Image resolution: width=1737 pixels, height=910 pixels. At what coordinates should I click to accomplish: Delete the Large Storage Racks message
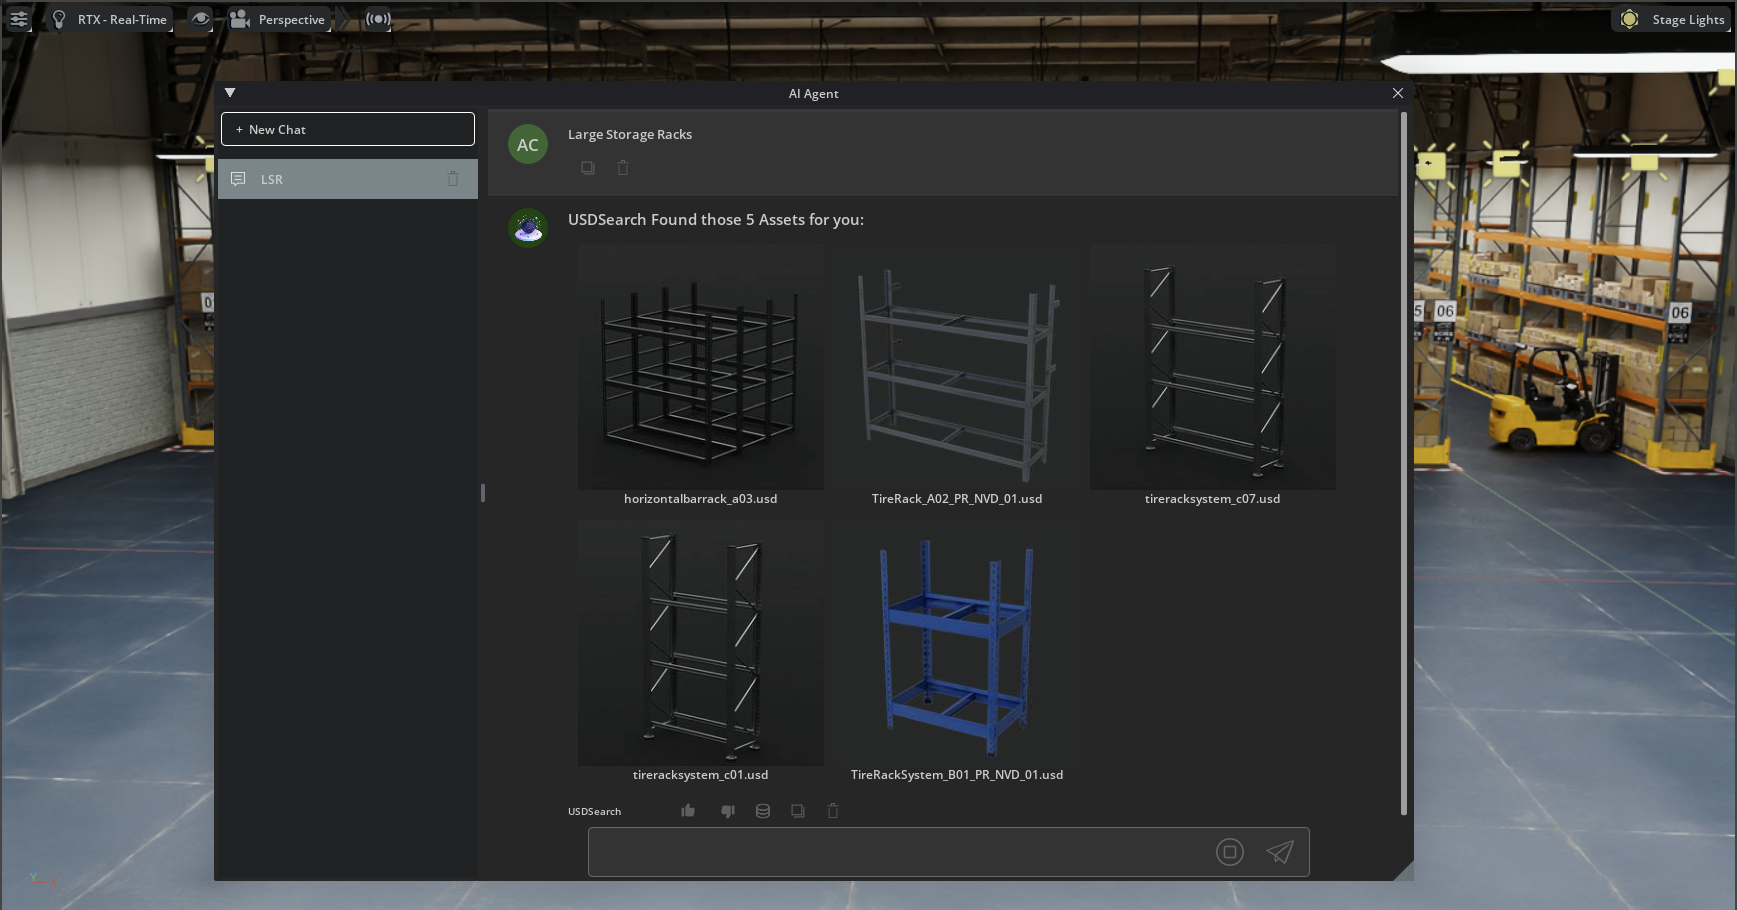[x=623, y=168]
